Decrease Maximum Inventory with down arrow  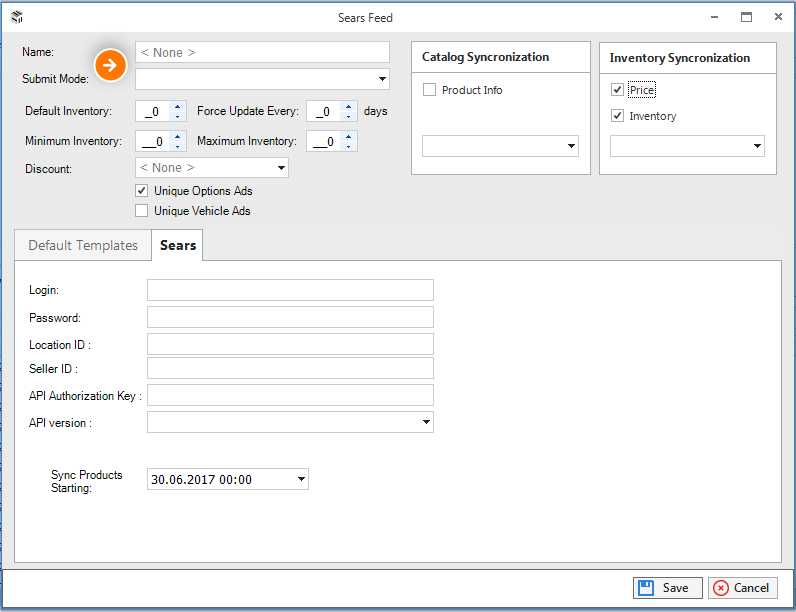[348, 147]
